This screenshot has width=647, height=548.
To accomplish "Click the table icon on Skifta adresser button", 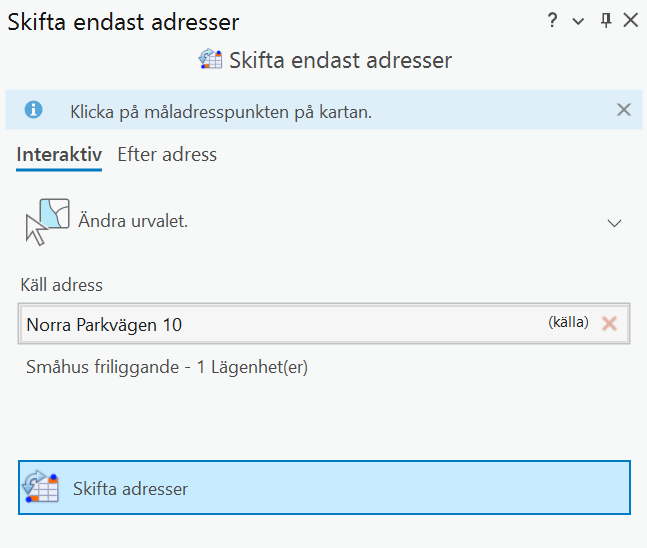I will (40, 487).
